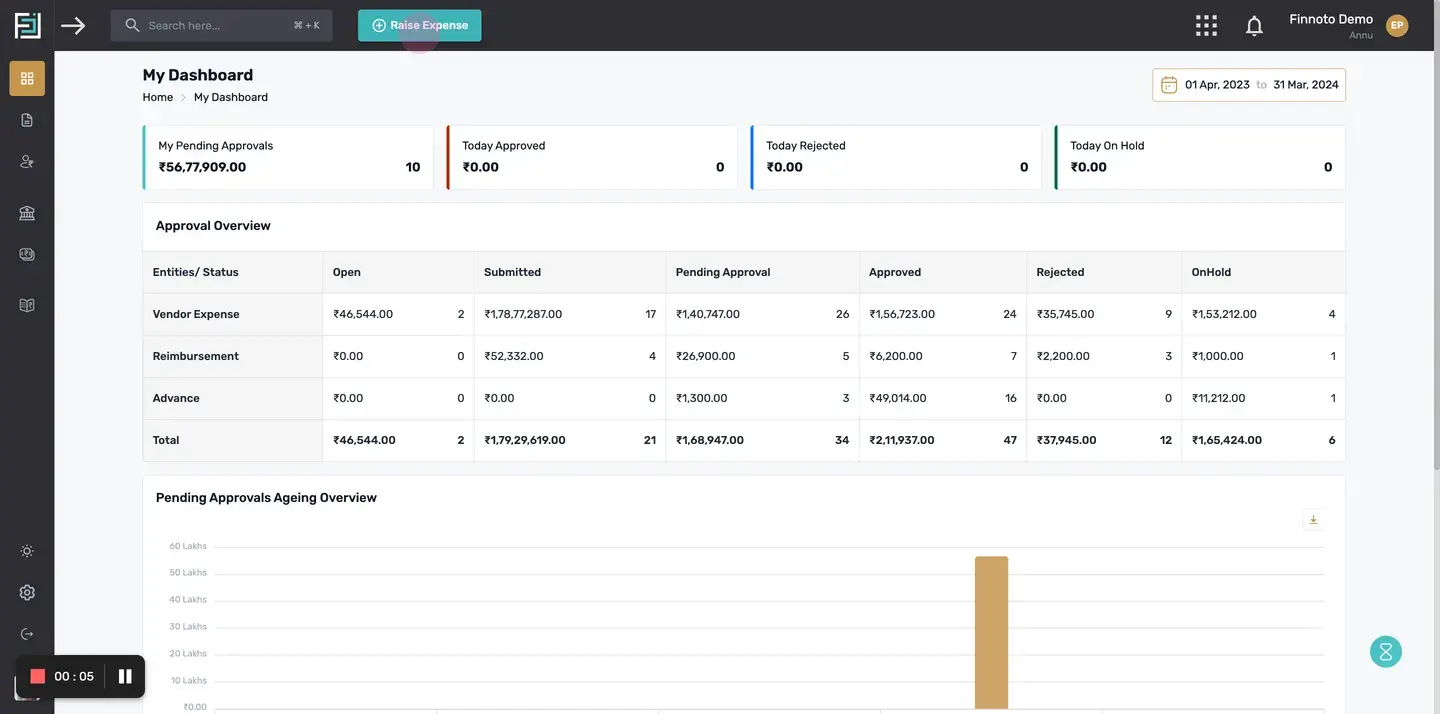Select the Reimbursement row label
This screenshot has height=714, width=1440.
click(x=196, y=356)
